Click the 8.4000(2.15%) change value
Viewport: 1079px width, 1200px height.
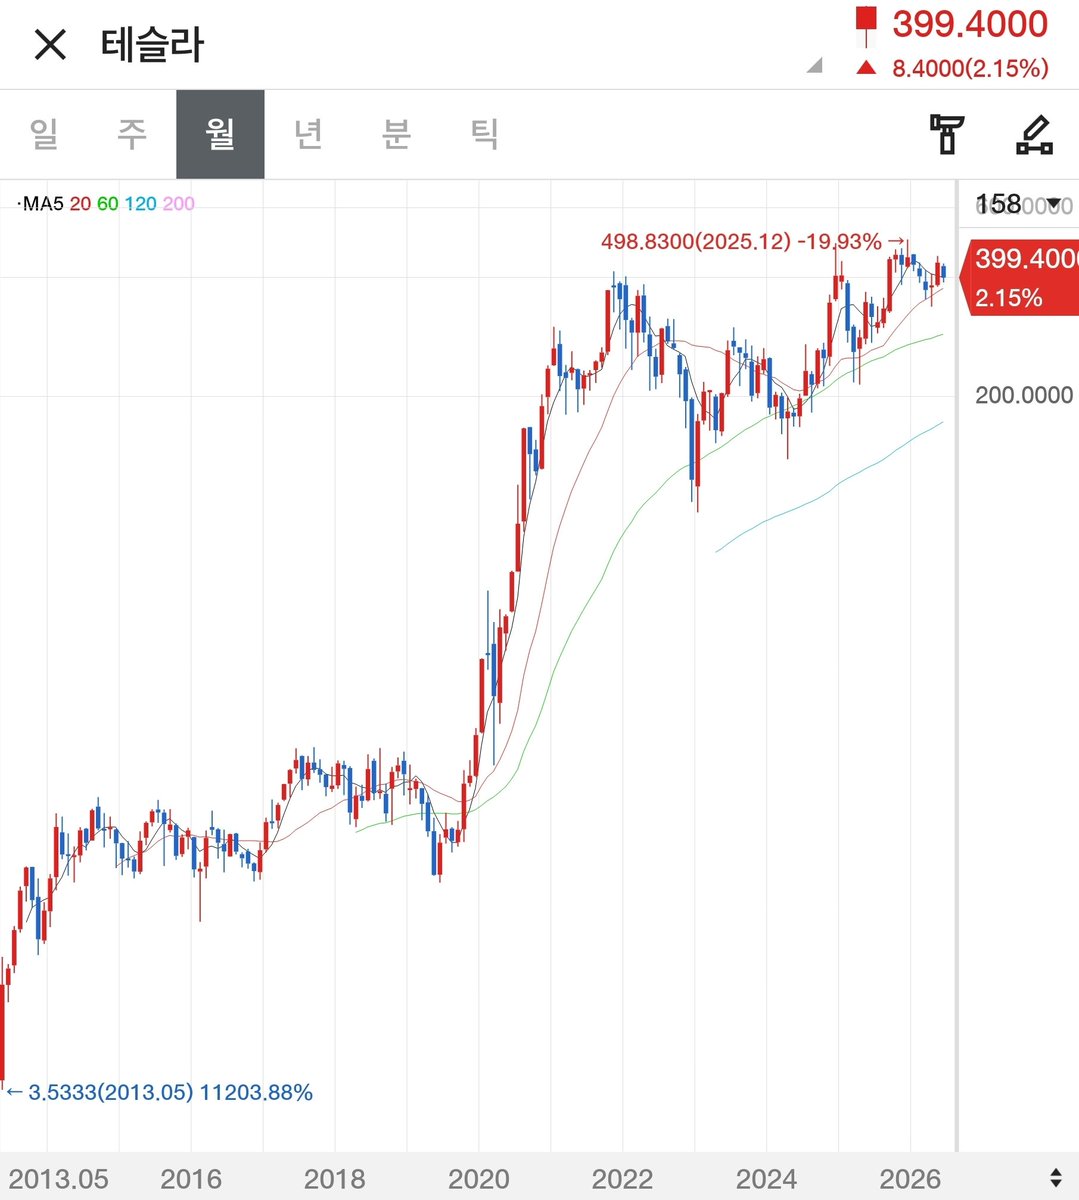[x=970, y=68]
